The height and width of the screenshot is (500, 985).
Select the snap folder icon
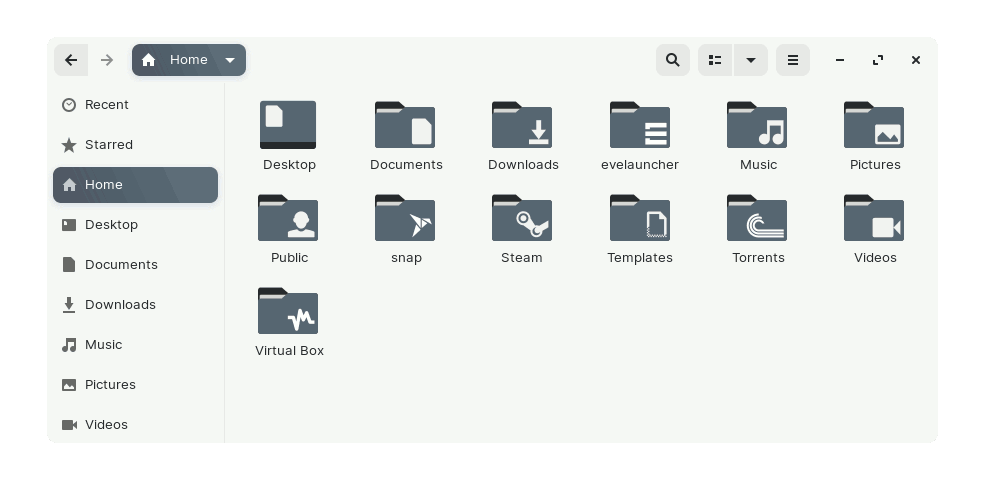click(x=405, y=218)
